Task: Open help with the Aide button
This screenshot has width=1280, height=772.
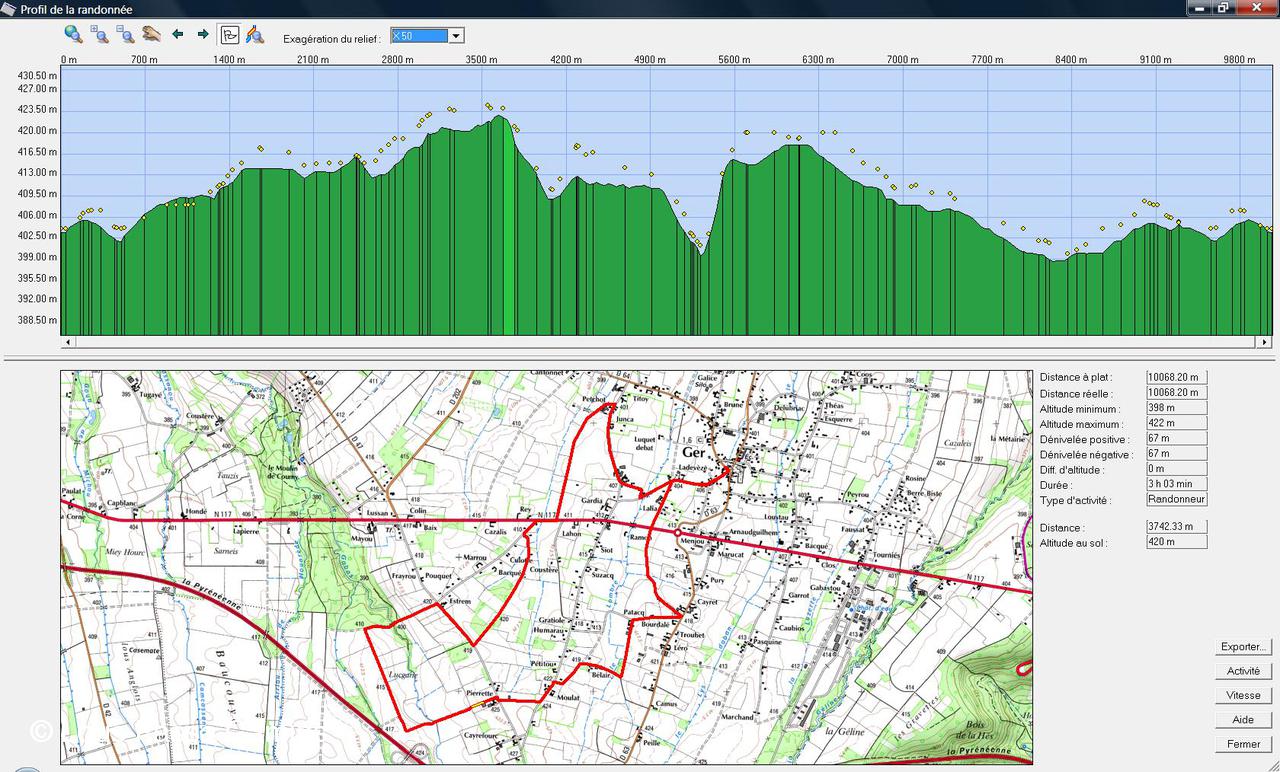Action: (1244, 720)
